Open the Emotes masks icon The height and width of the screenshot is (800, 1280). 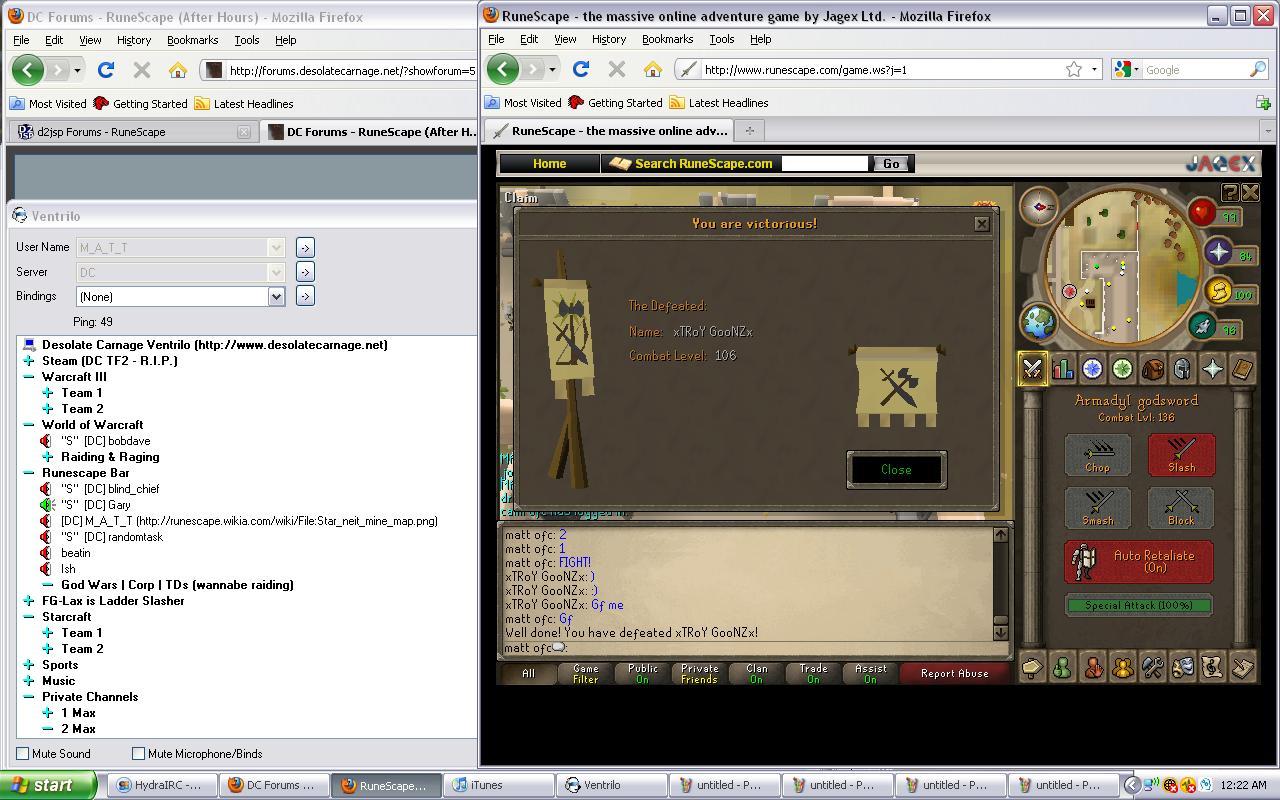point(1183,666)
